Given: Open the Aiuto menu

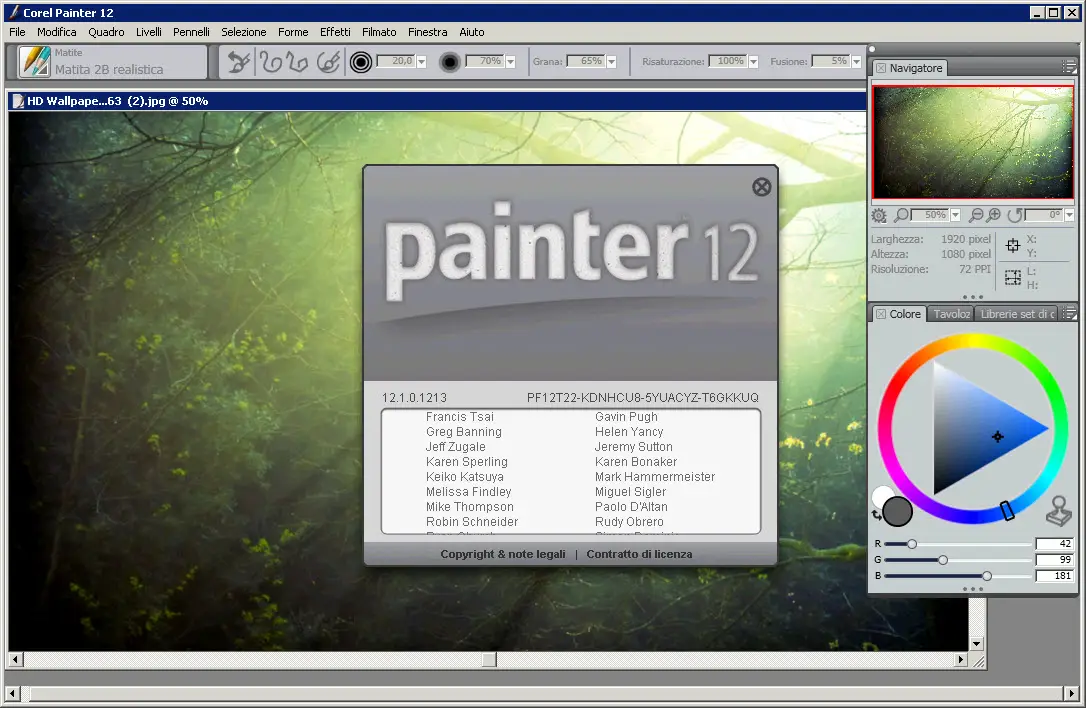Looking at the screenshot, I should point(472,32).
